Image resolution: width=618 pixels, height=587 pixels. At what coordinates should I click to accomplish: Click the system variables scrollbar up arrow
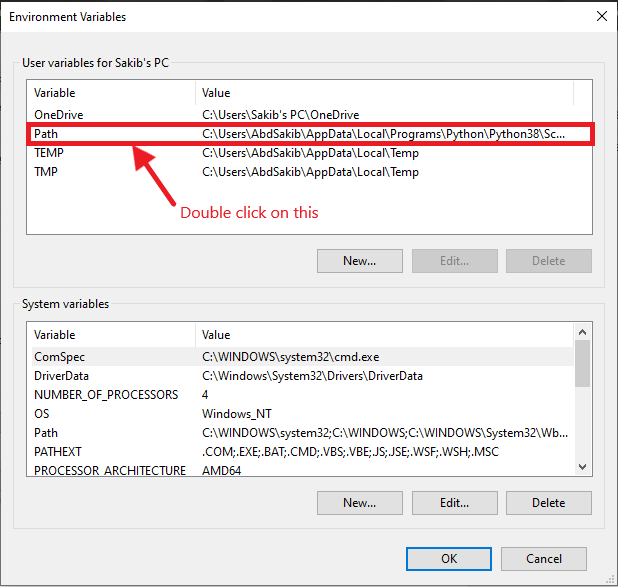[x=582, y=332]
